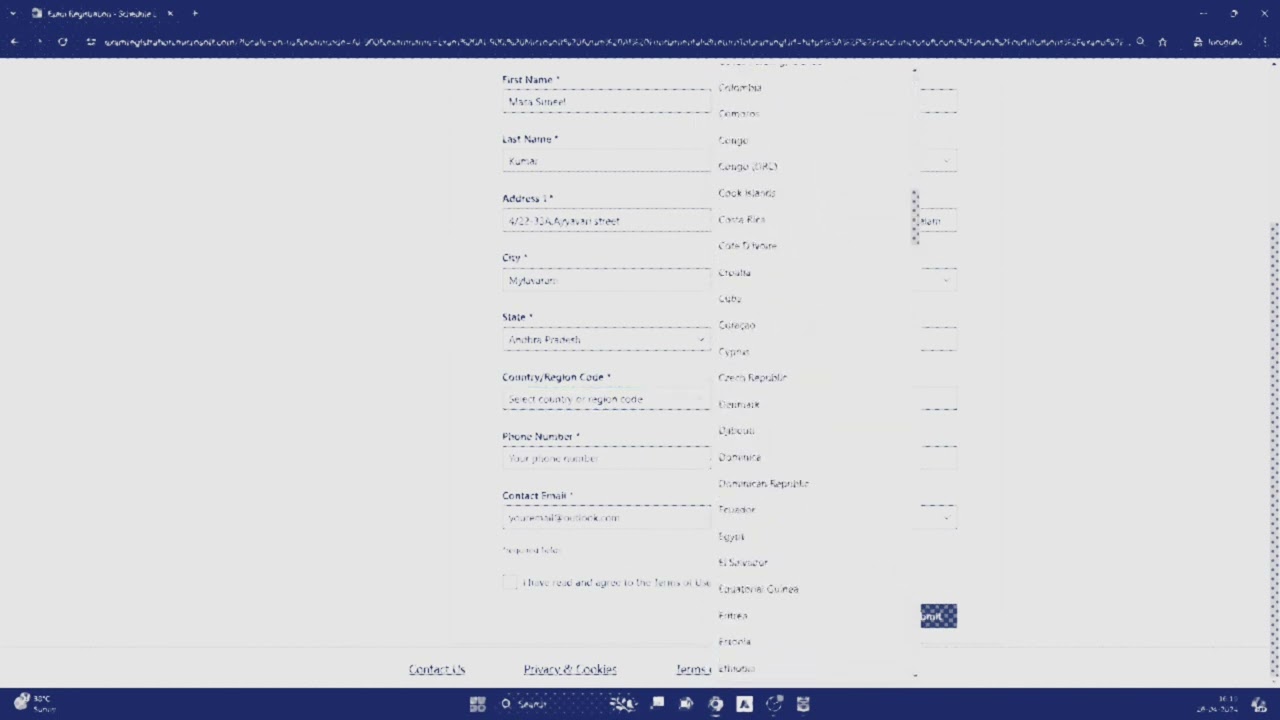This screenshot has height=720, width=1280.
Task: Open the notification icon in the system tray
Action: [x=1260, y=704]
